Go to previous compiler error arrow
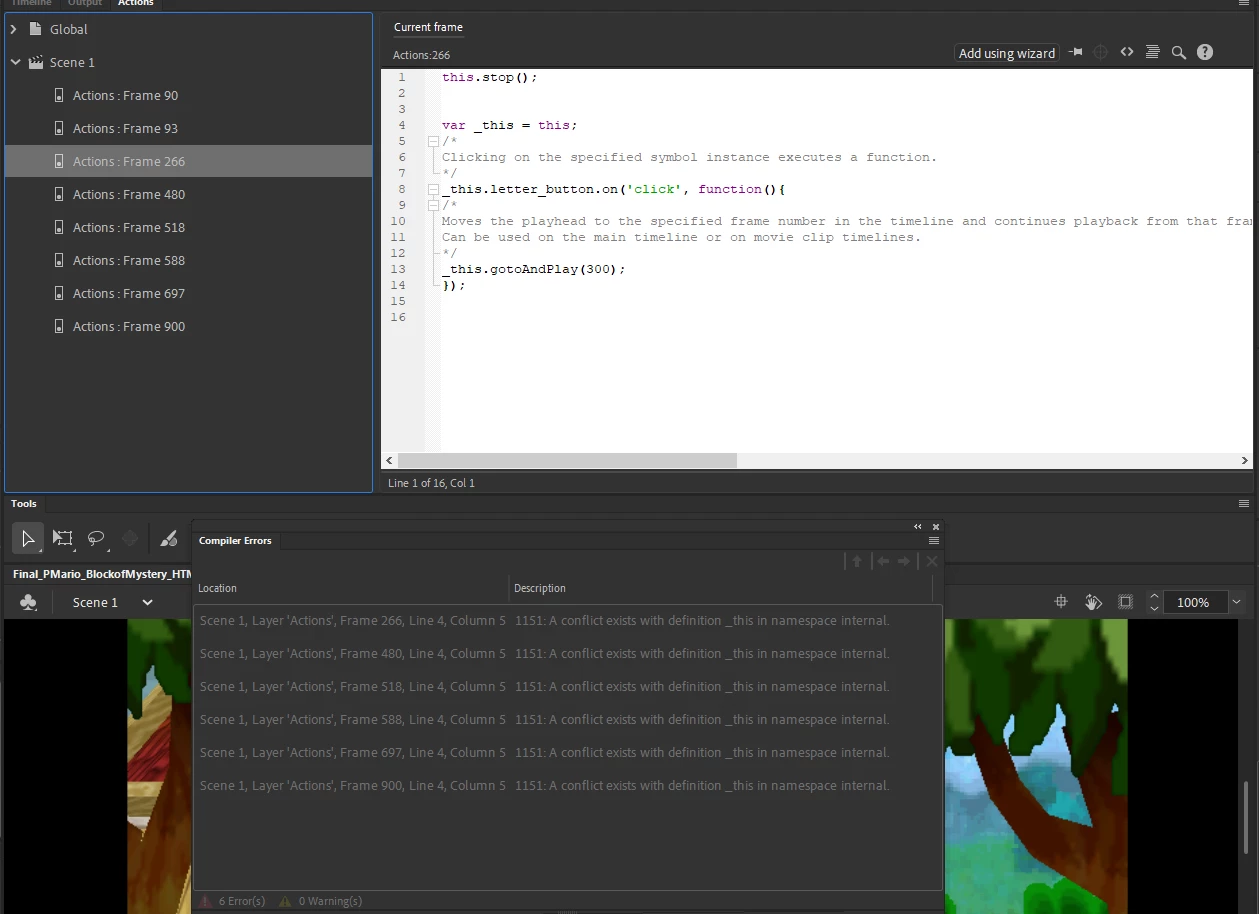 [883, 562]
